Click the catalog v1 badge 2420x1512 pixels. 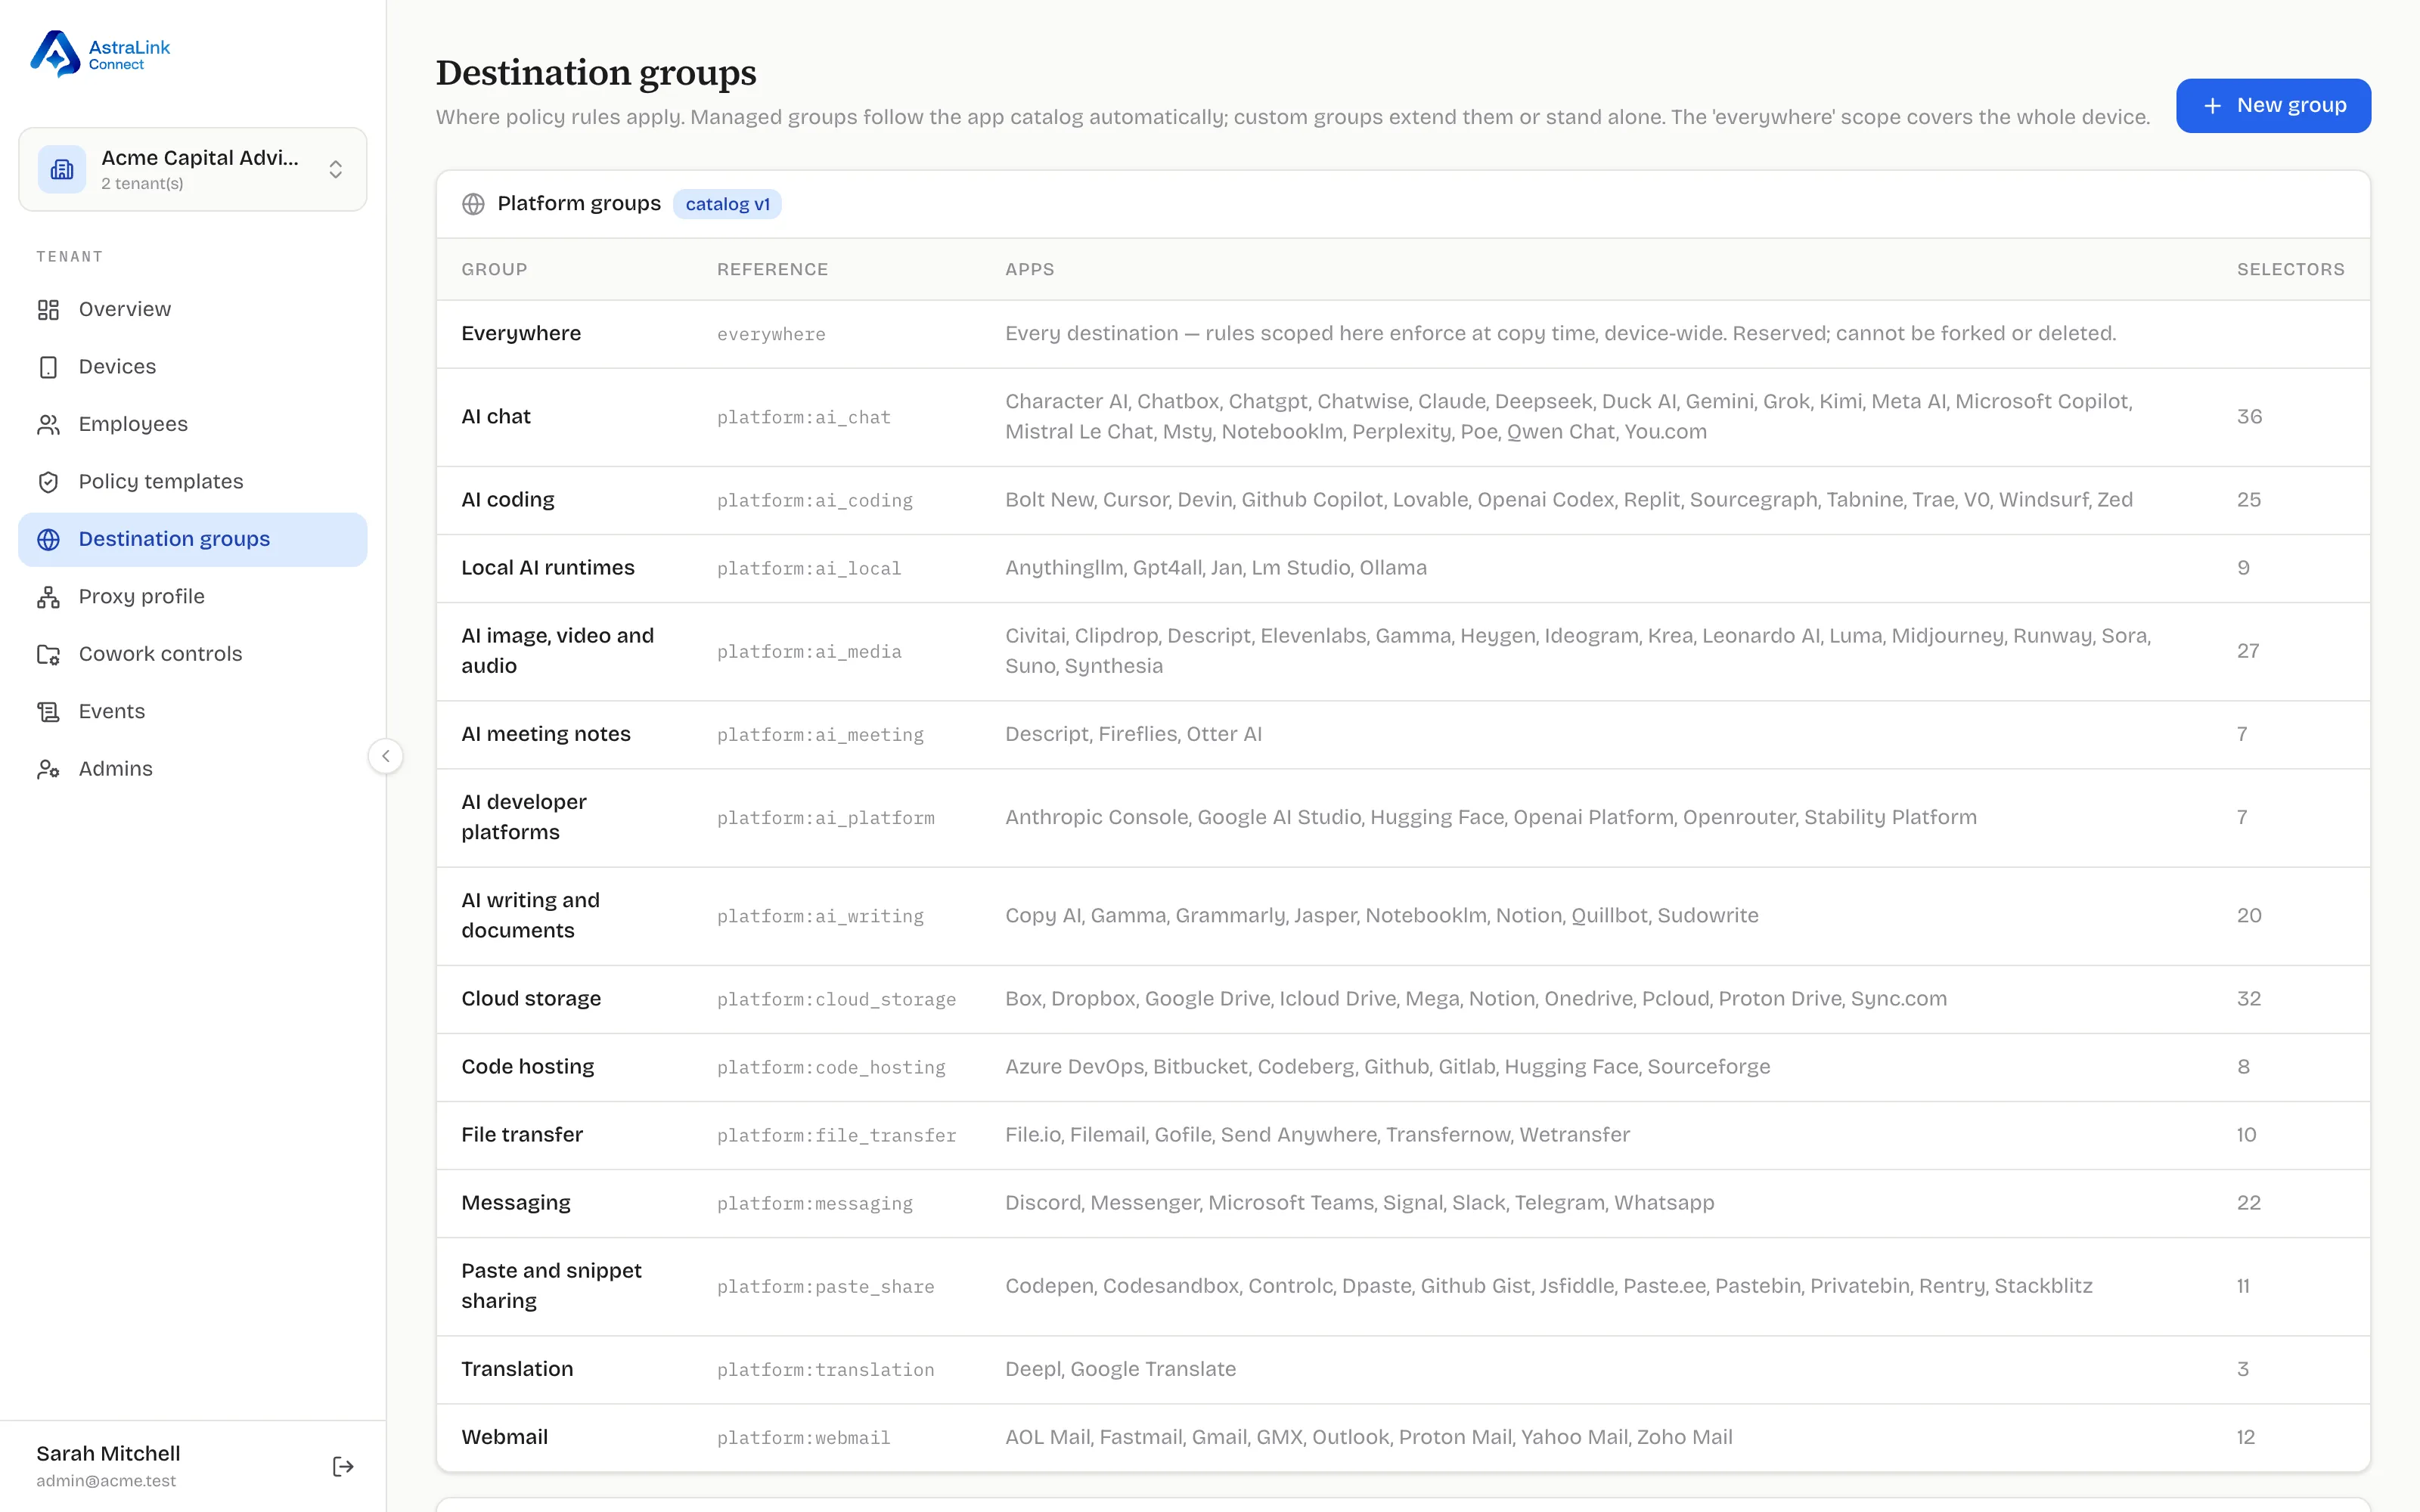point(727,204)
